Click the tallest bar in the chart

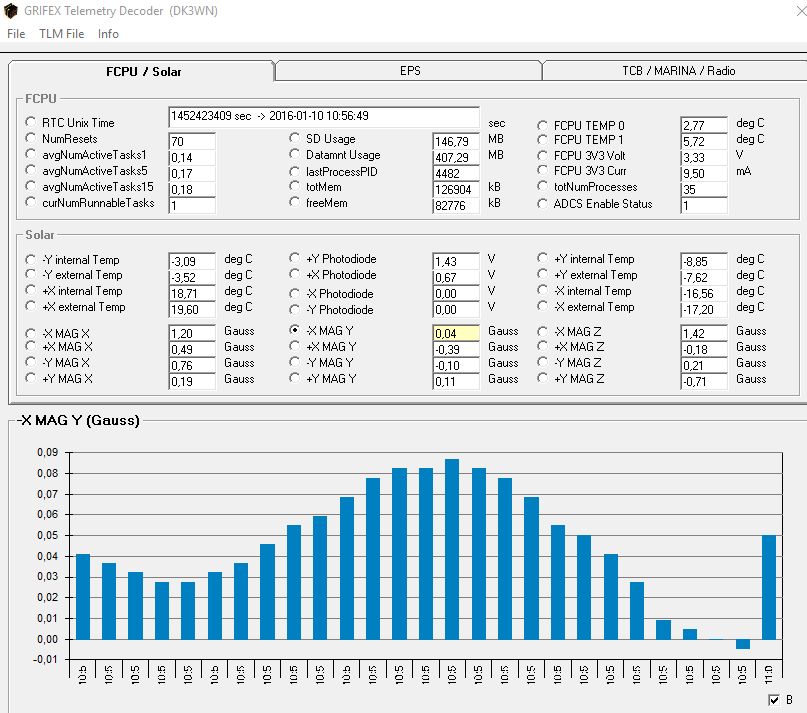click(x=452, y=549)
